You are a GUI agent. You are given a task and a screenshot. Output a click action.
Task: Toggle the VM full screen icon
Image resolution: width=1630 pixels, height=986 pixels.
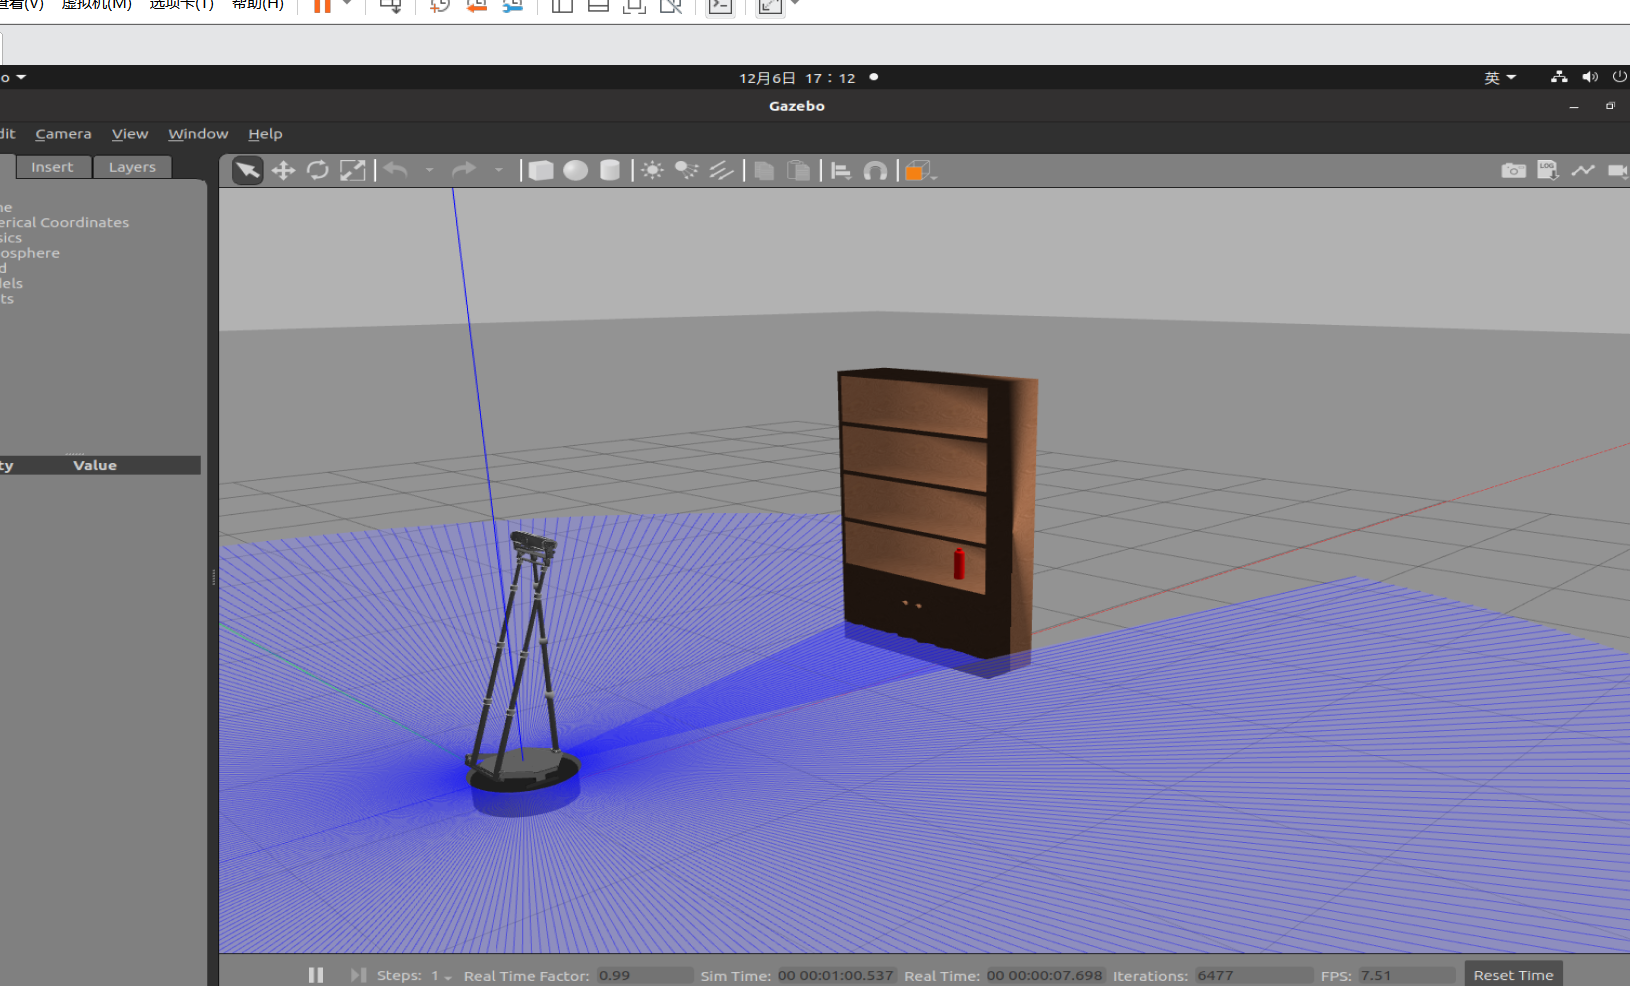pos(770,6)
